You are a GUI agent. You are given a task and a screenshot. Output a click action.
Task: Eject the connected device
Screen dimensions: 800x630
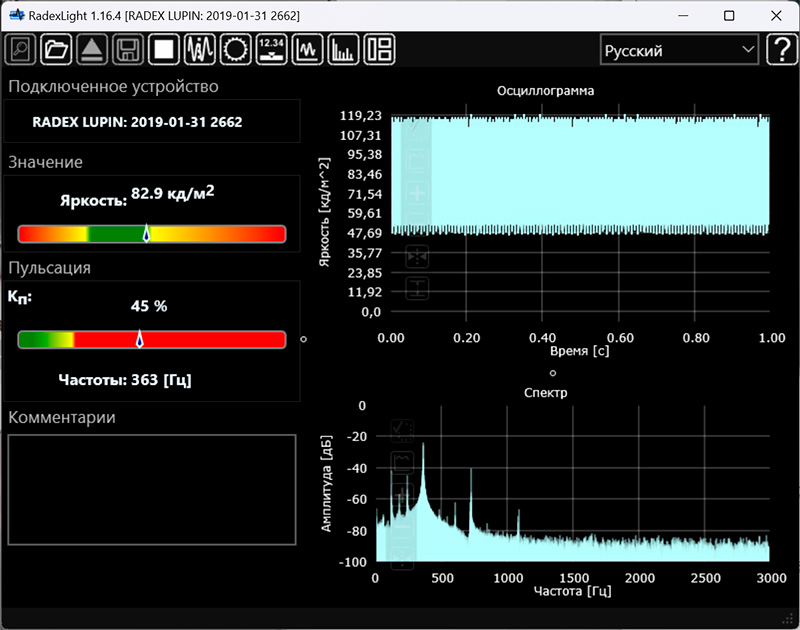click(x=91, y=49)
